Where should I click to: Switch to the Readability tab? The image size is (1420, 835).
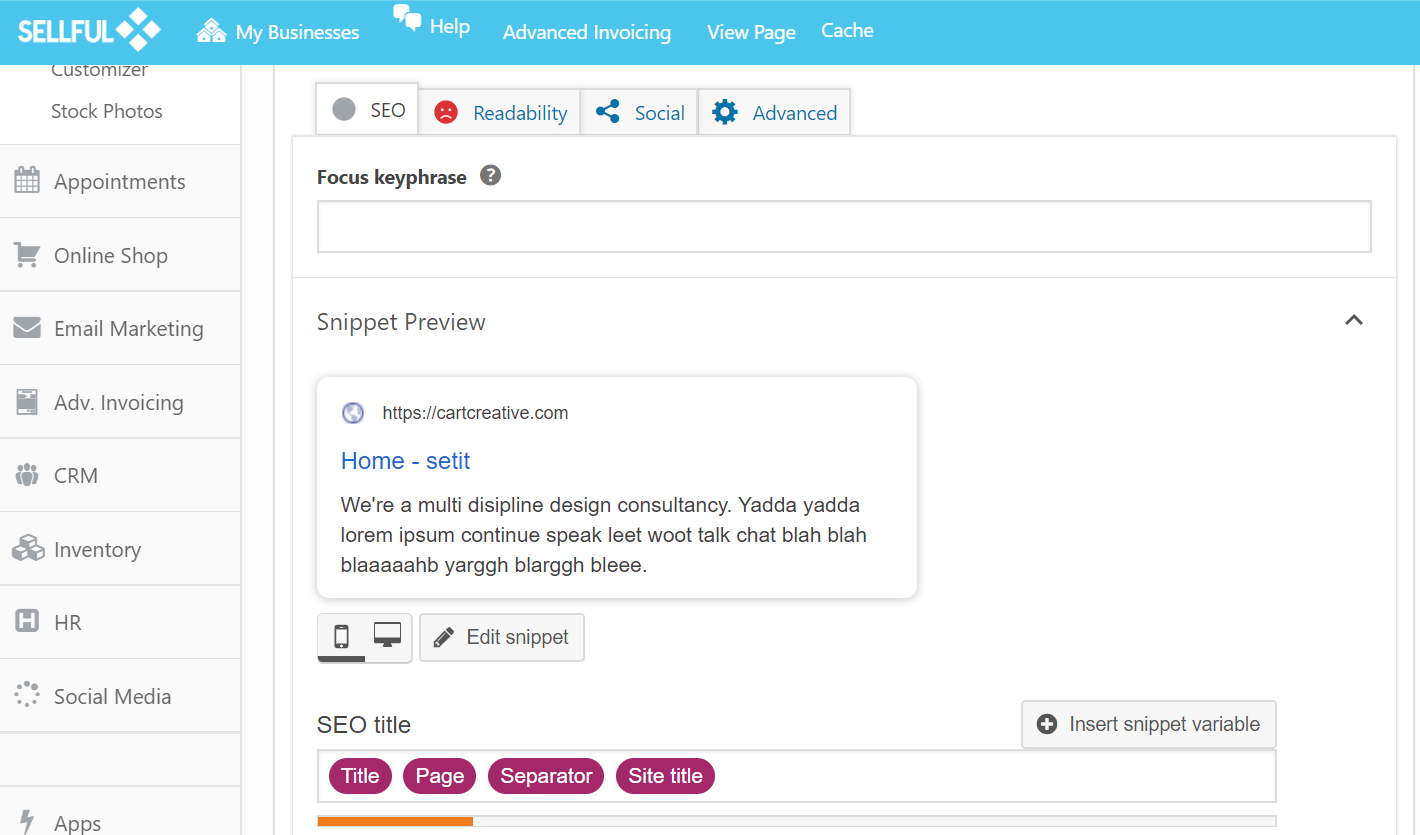[x=499, y=112]
